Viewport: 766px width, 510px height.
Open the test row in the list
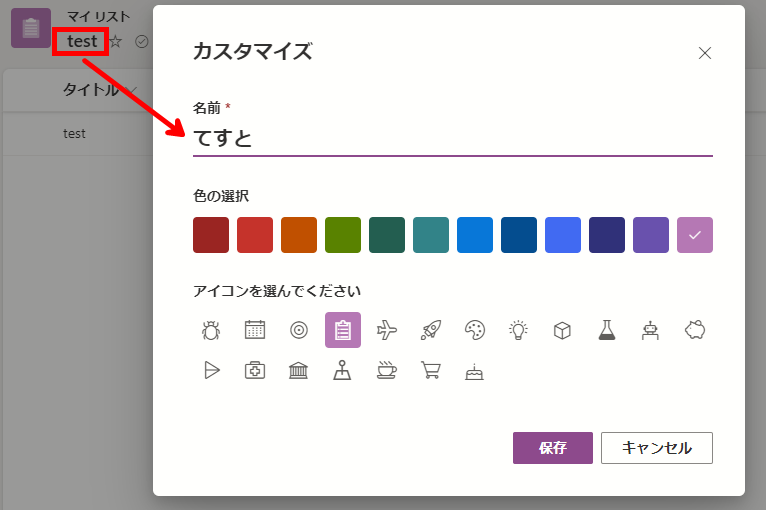74,133
